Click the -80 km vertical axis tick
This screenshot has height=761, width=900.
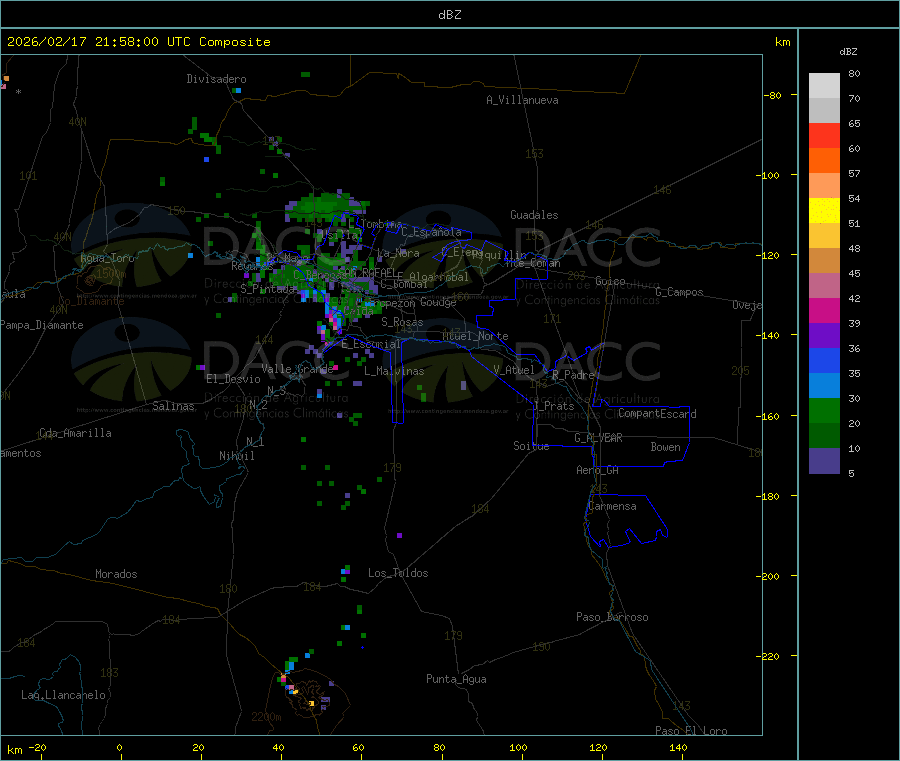pos(772,95)
